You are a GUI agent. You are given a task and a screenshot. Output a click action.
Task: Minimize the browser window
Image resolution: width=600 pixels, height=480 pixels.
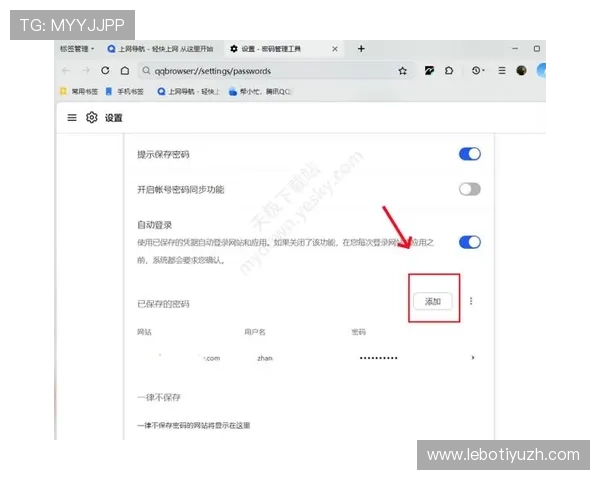click(515, 49)
